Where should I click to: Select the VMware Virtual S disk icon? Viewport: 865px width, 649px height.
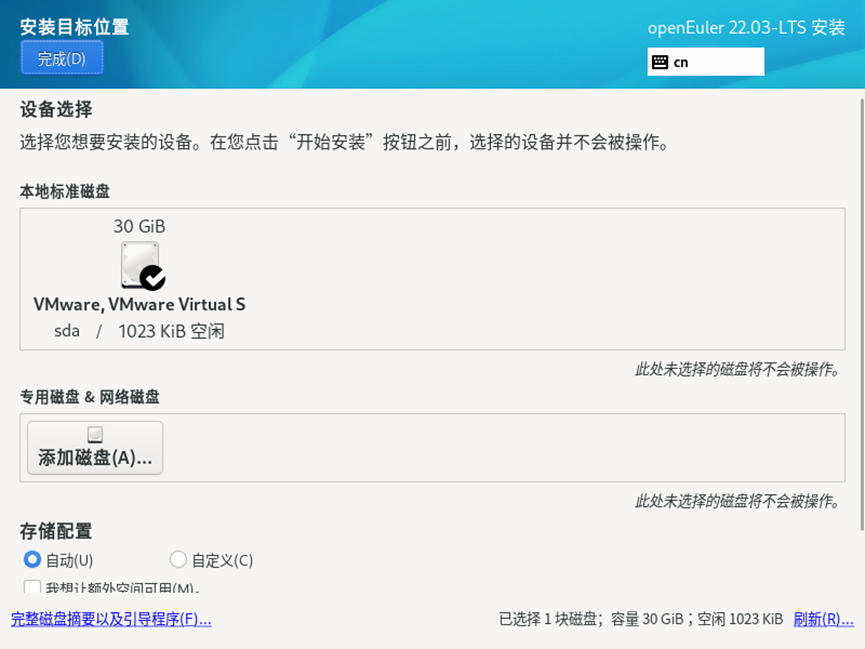[140, 265]
